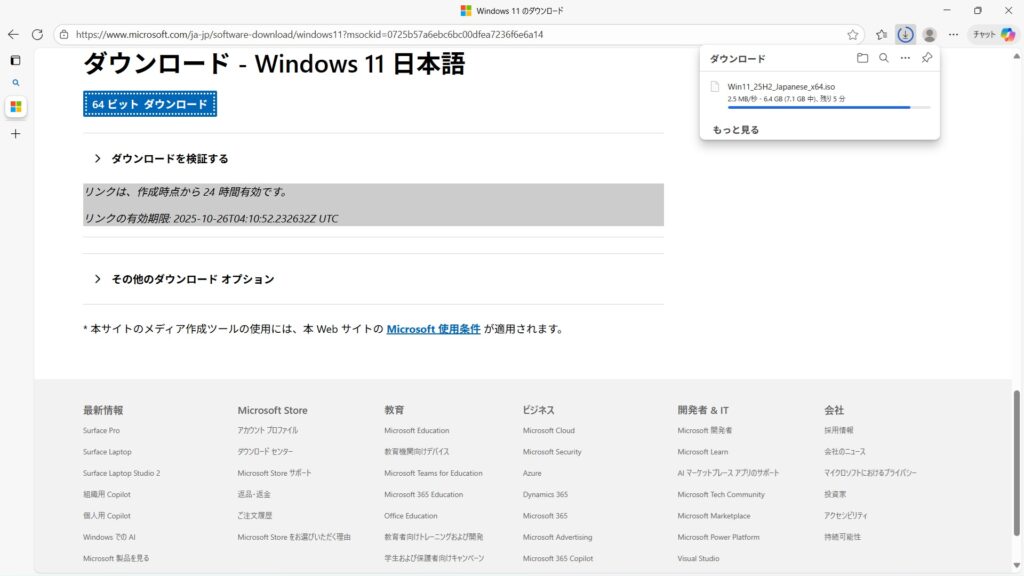Pin the downloads panel
Viewport: 1024px width, 576px height.
point(927,59)
